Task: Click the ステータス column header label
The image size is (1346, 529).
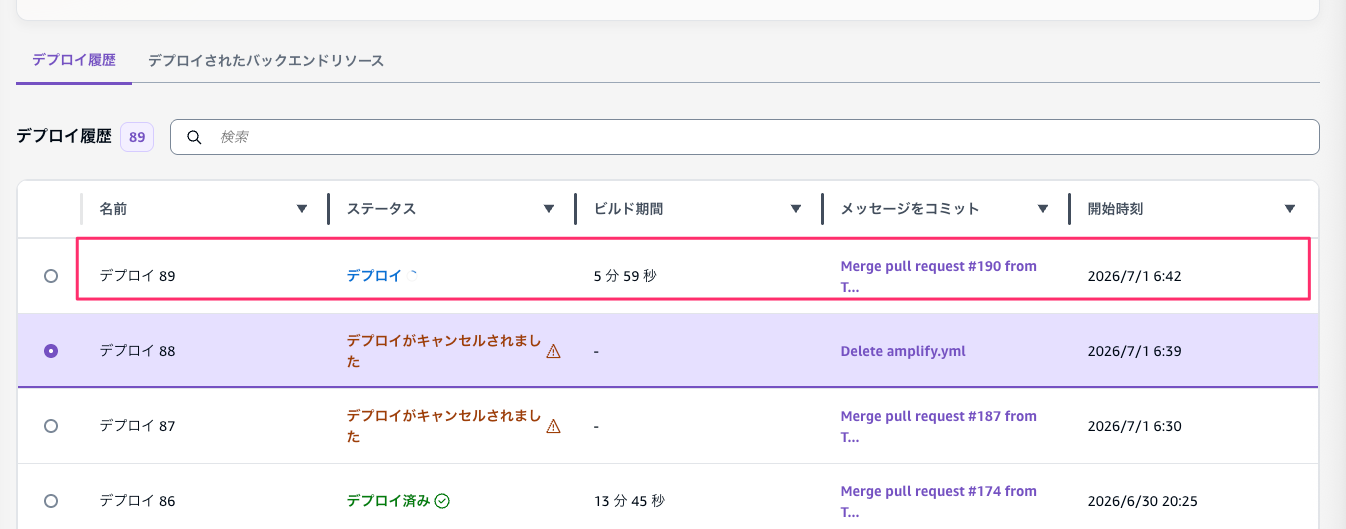Action: click(381, 209)
